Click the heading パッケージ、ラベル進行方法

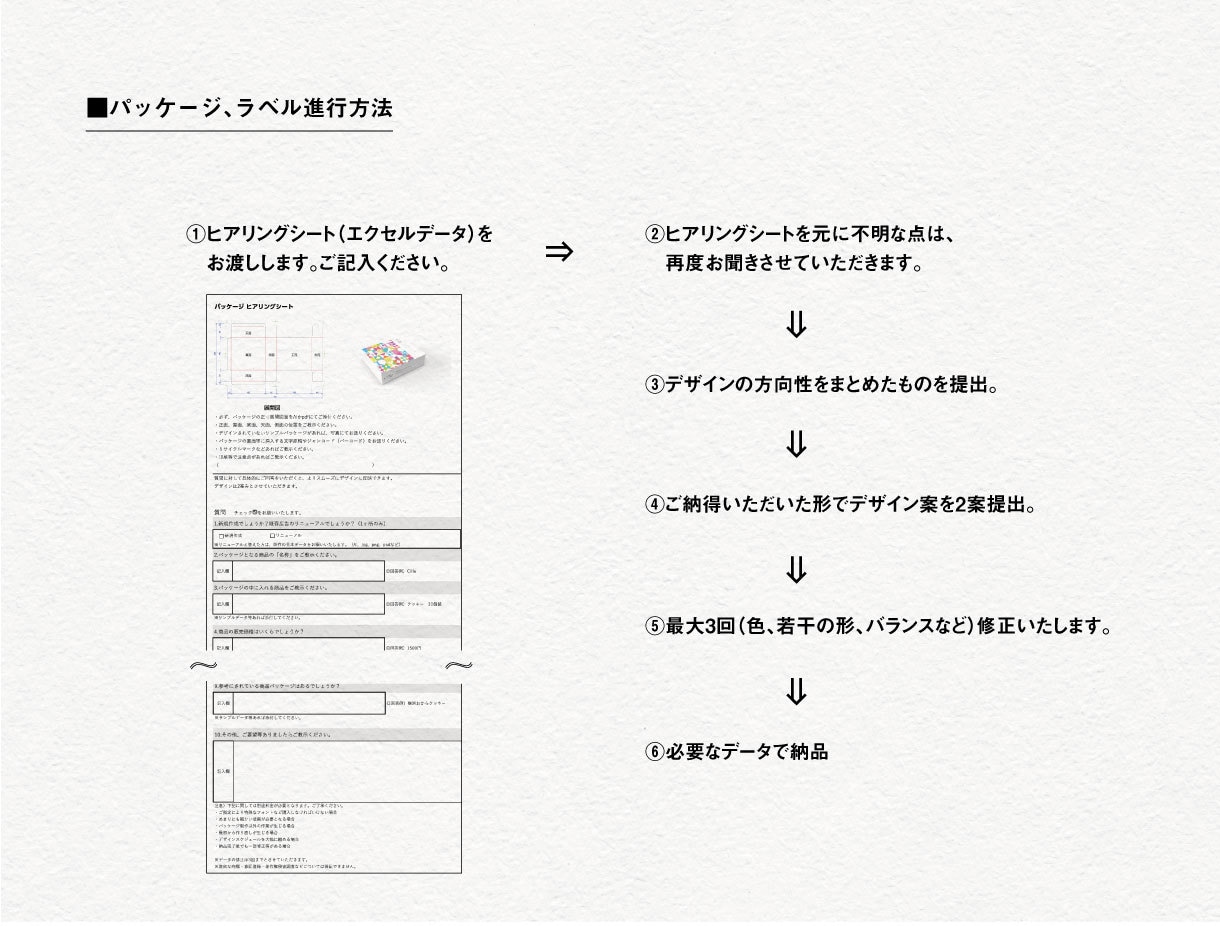coord(240,108)
